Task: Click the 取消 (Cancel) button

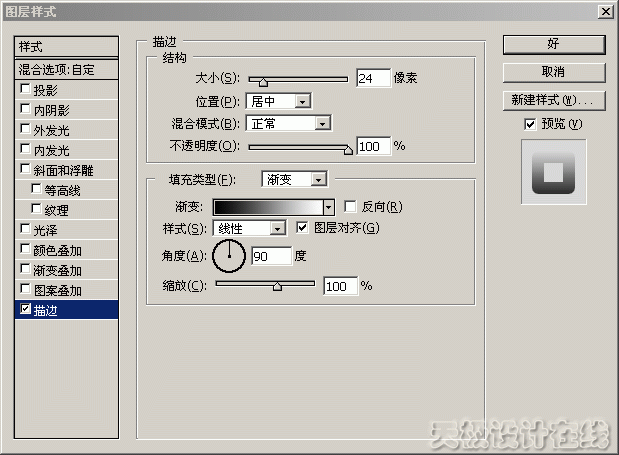Action: coord(554,72)
